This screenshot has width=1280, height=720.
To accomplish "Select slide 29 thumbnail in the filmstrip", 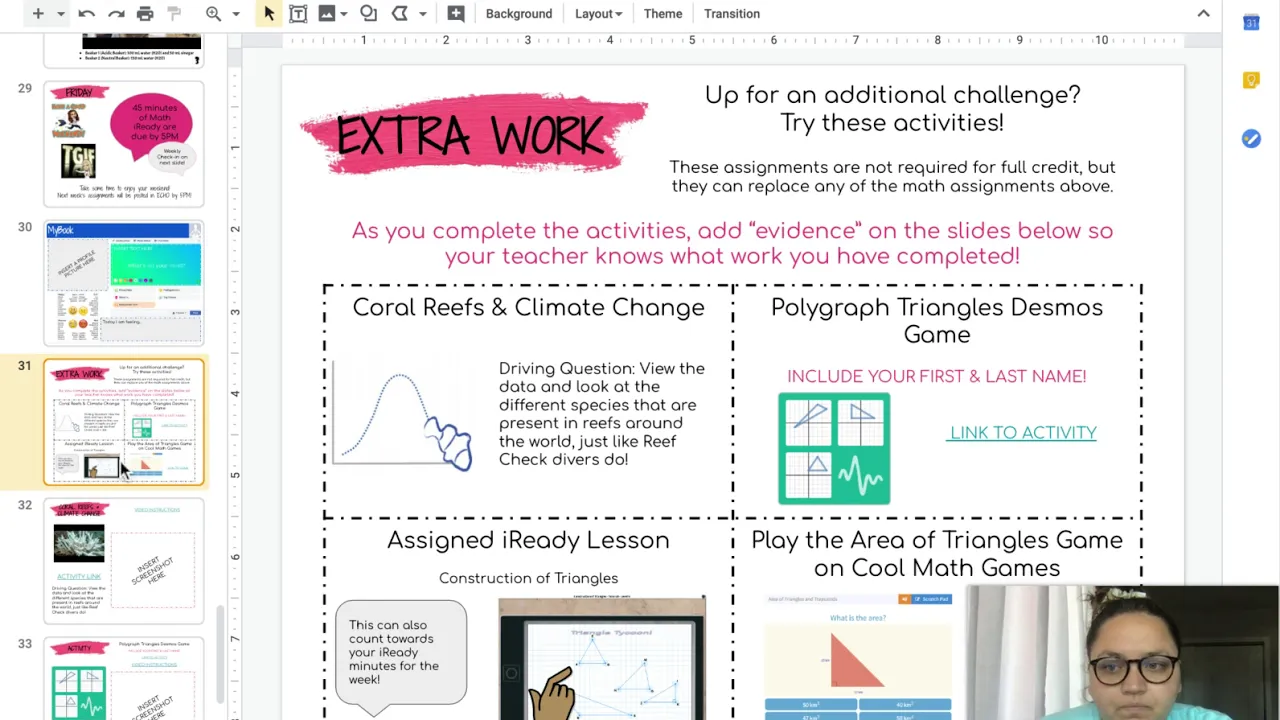I will 124,144.
